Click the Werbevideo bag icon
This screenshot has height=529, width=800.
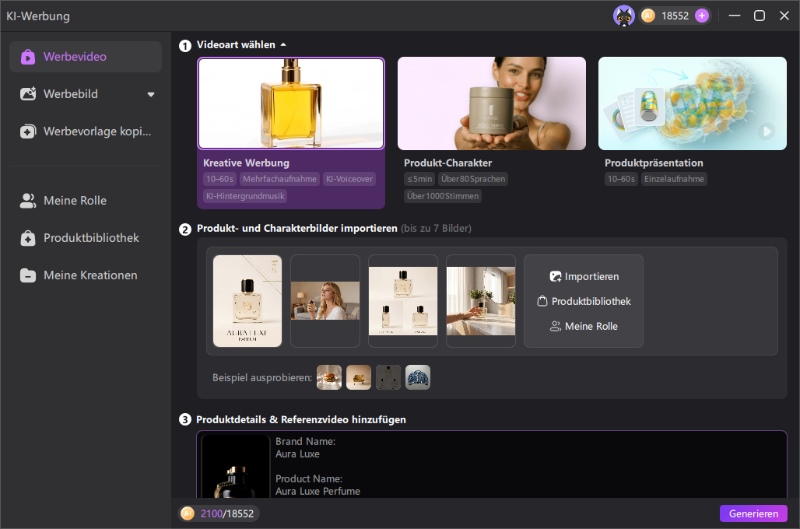point(28,57)
